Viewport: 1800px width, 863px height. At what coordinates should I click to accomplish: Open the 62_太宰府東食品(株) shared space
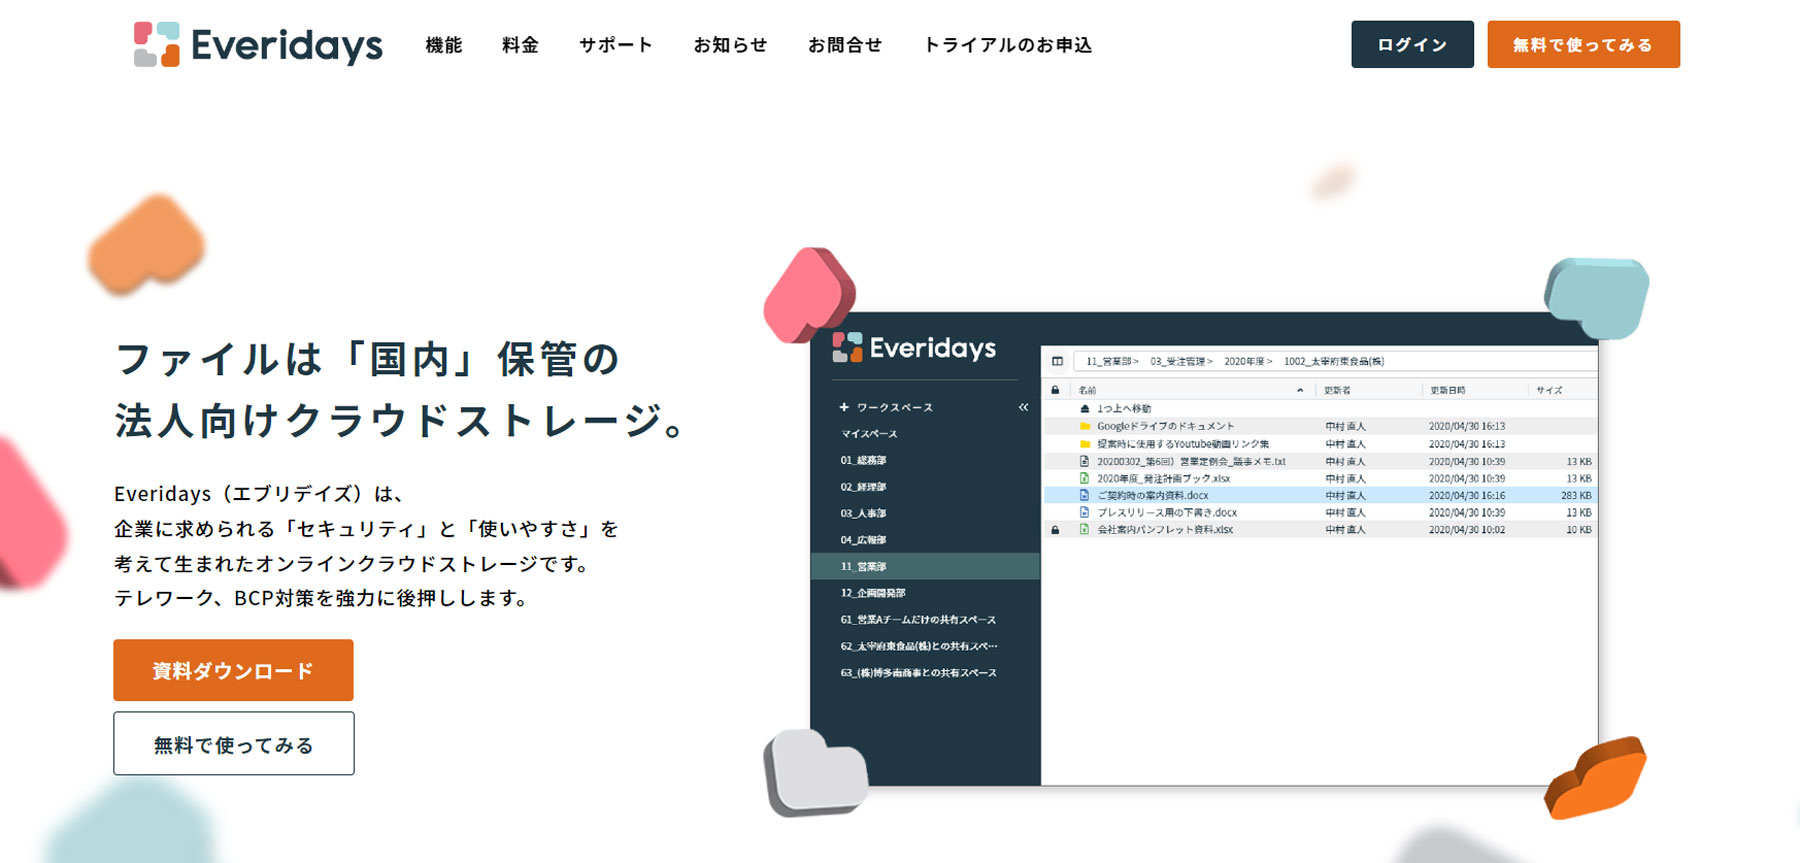[919, 646]
